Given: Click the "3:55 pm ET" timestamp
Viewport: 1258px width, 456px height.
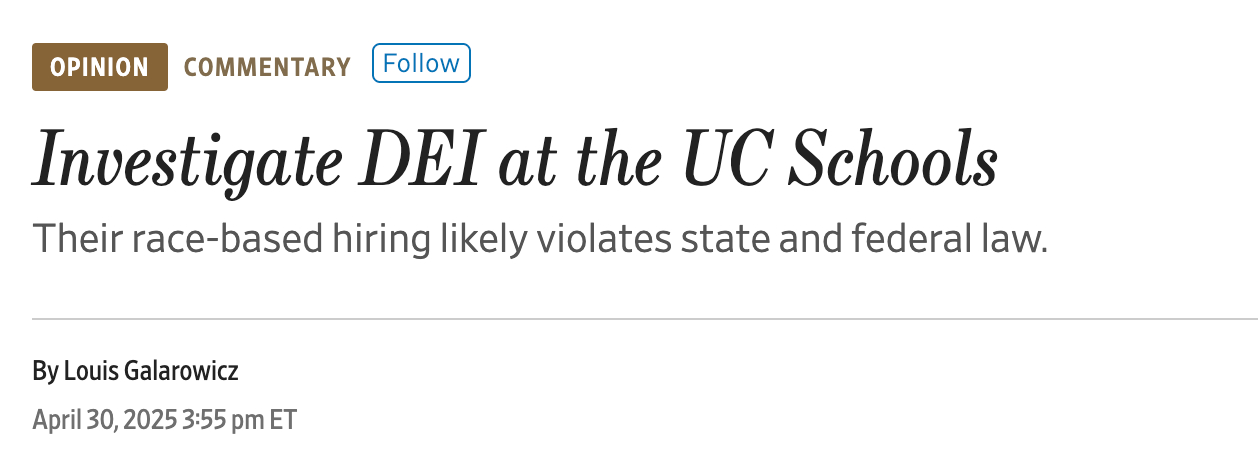Looking at the screenshot, I should pyautogui.click(x=240, y=419).
